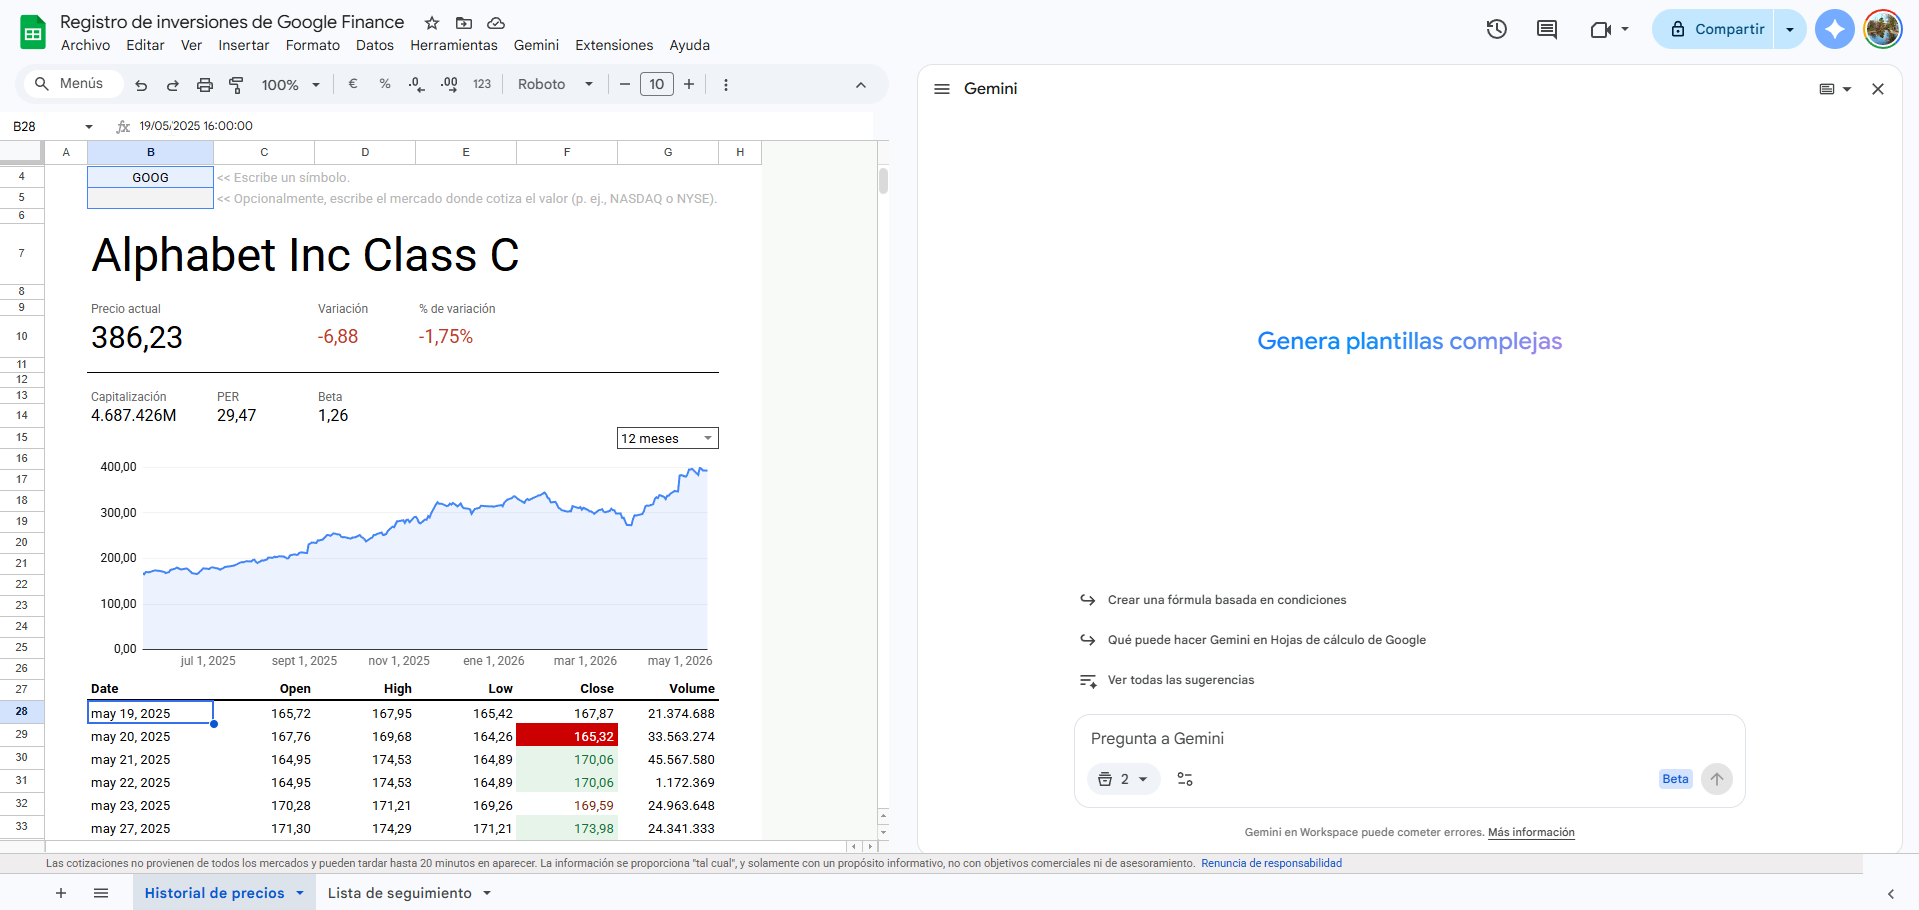Click the Compartir button

coord(1718,29)
